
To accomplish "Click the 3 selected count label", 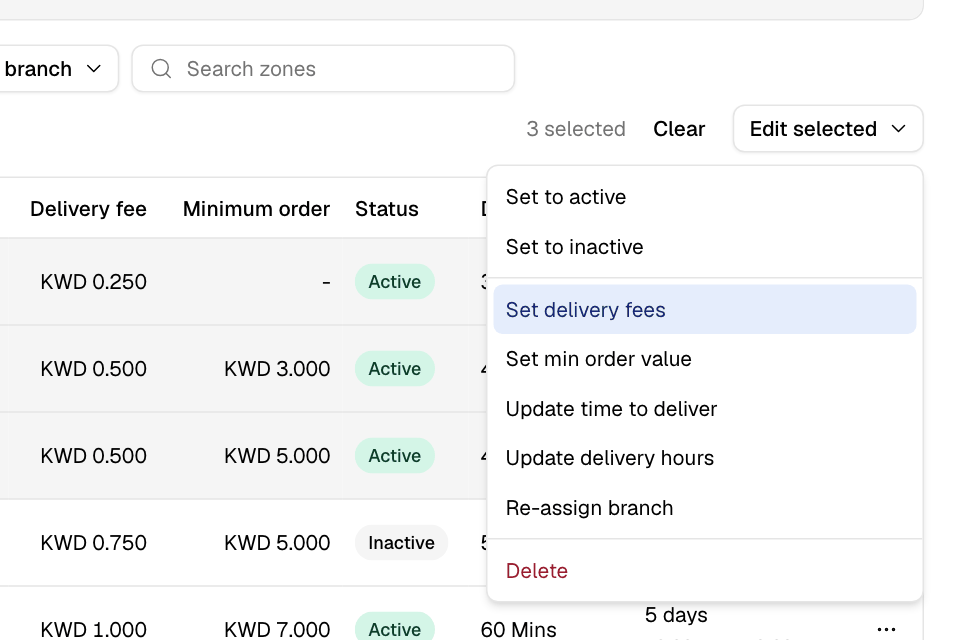I will coord(576,129).
